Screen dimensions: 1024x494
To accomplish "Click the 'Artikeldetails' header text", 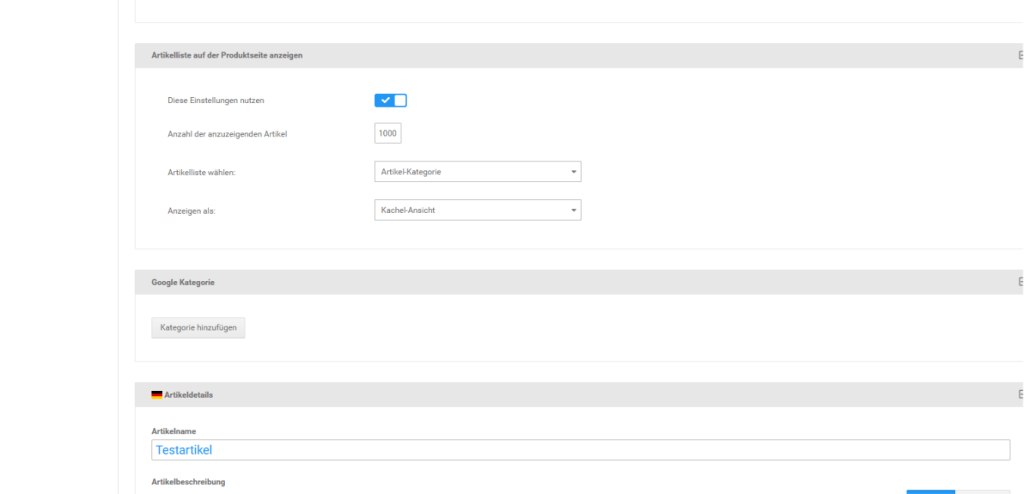I will (x=189, y=395).
